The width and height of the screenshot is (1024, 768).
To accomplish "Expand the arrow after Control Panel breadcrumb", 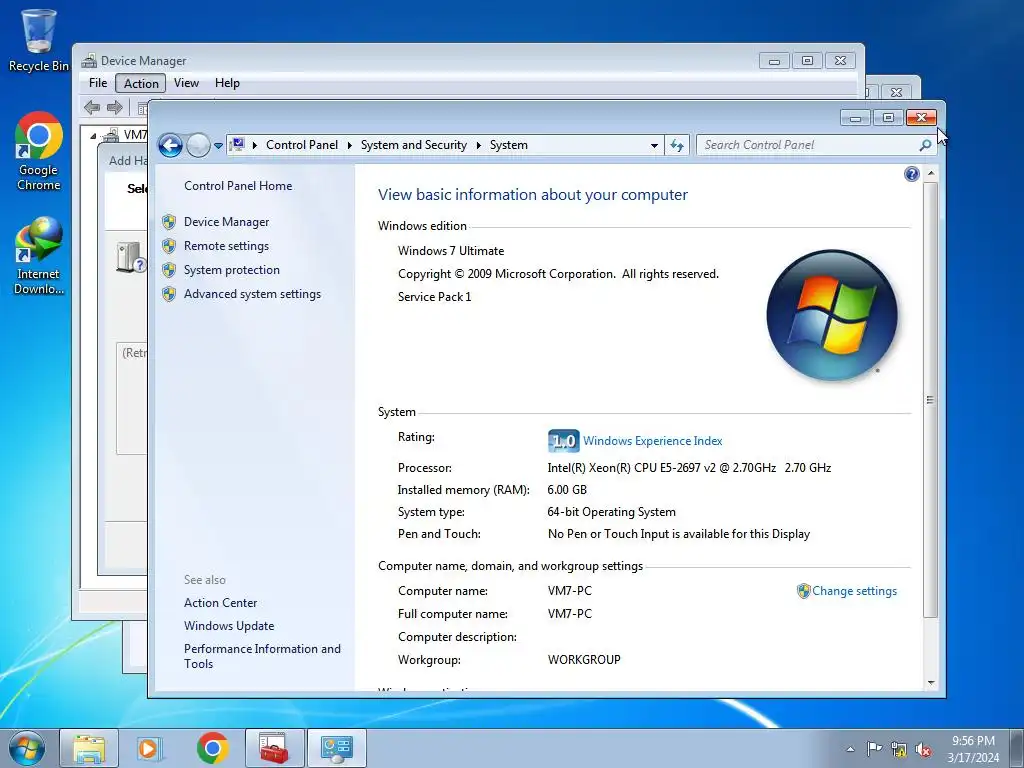I will pos(349,145).
